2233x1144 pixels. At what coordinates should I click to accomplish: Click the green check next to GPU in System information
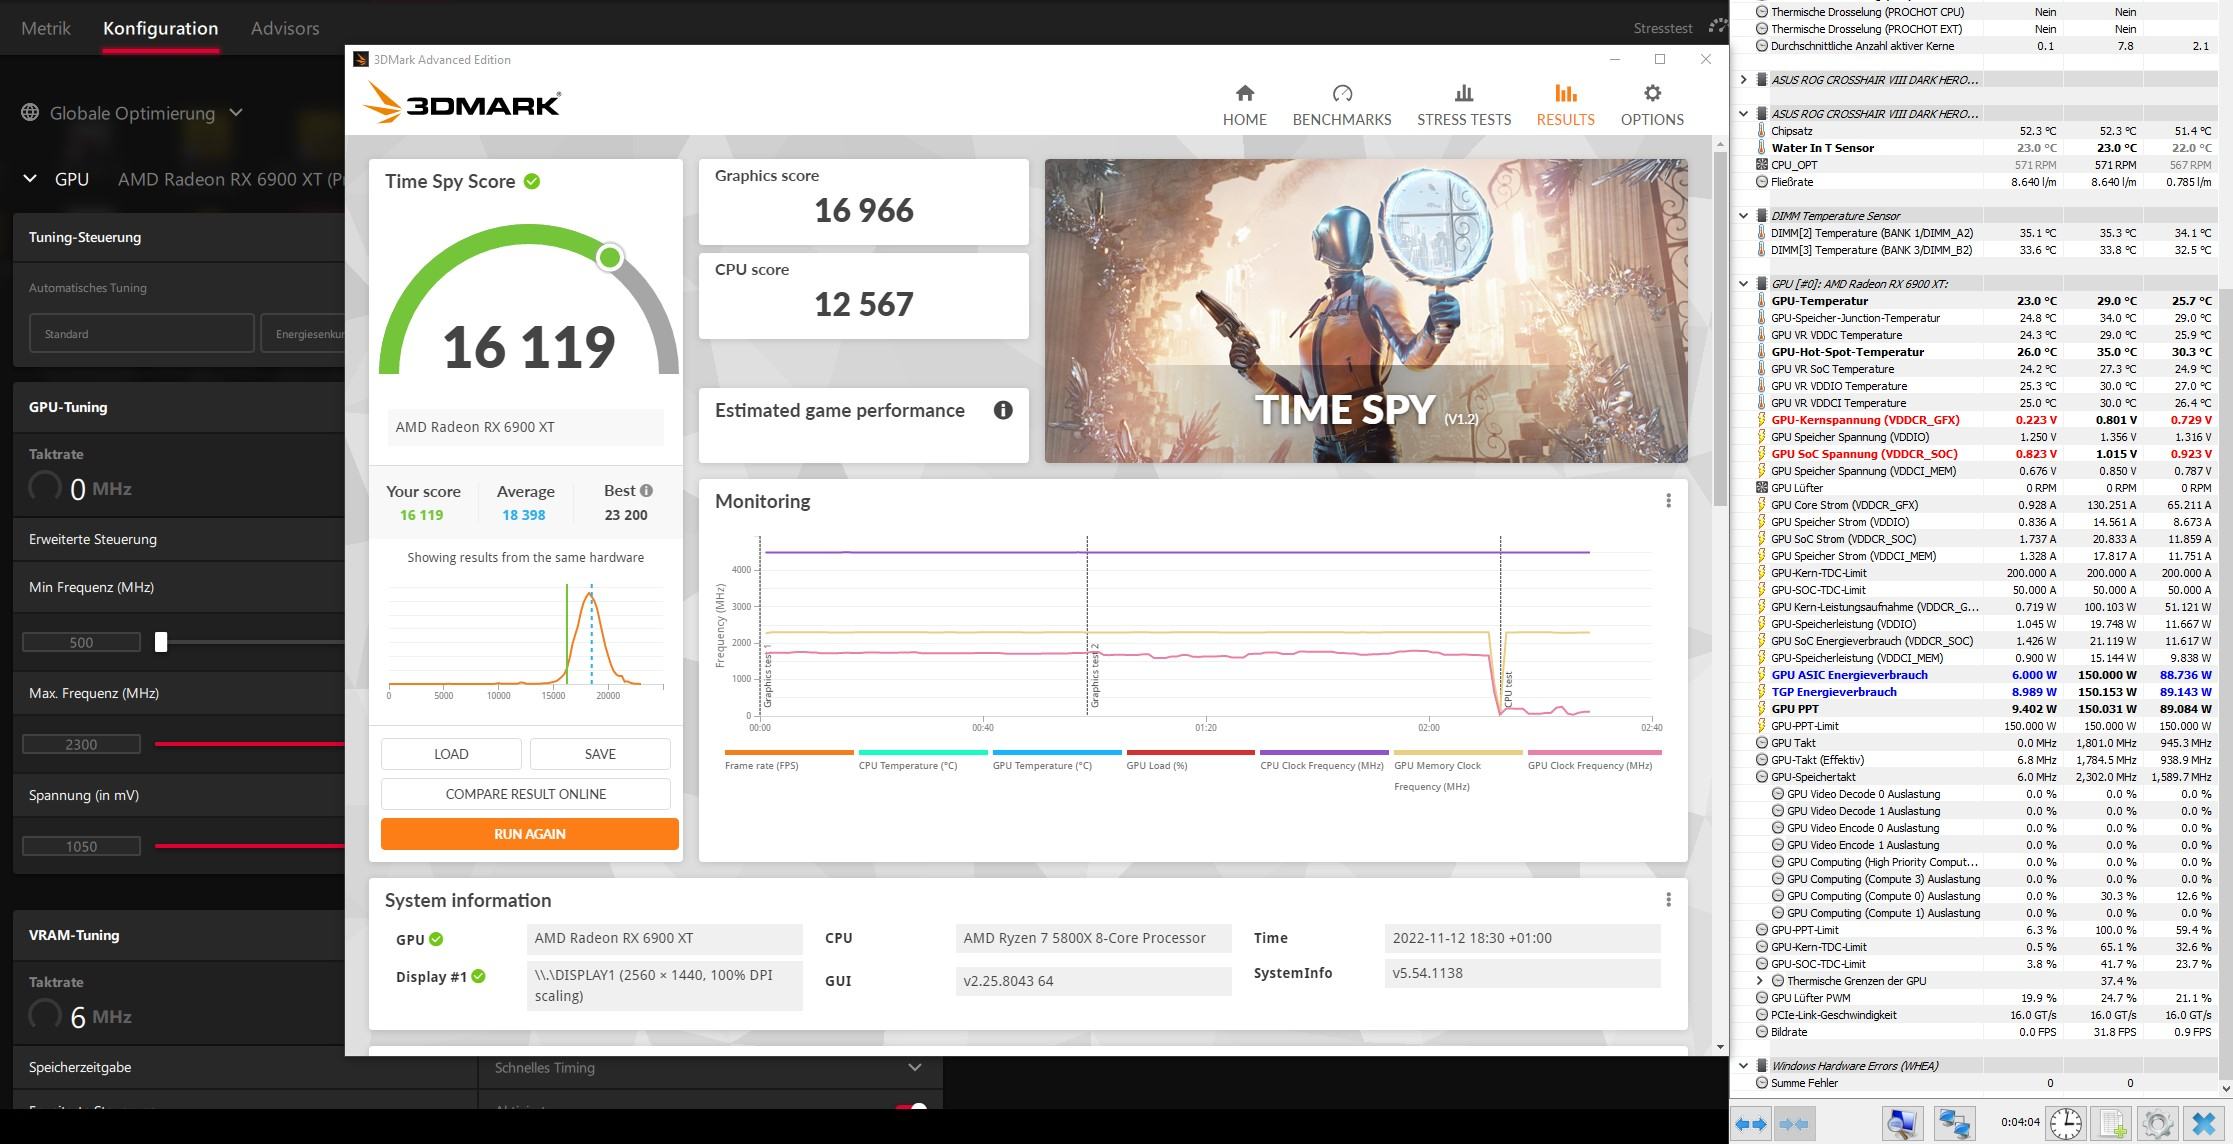coord(436,939)
